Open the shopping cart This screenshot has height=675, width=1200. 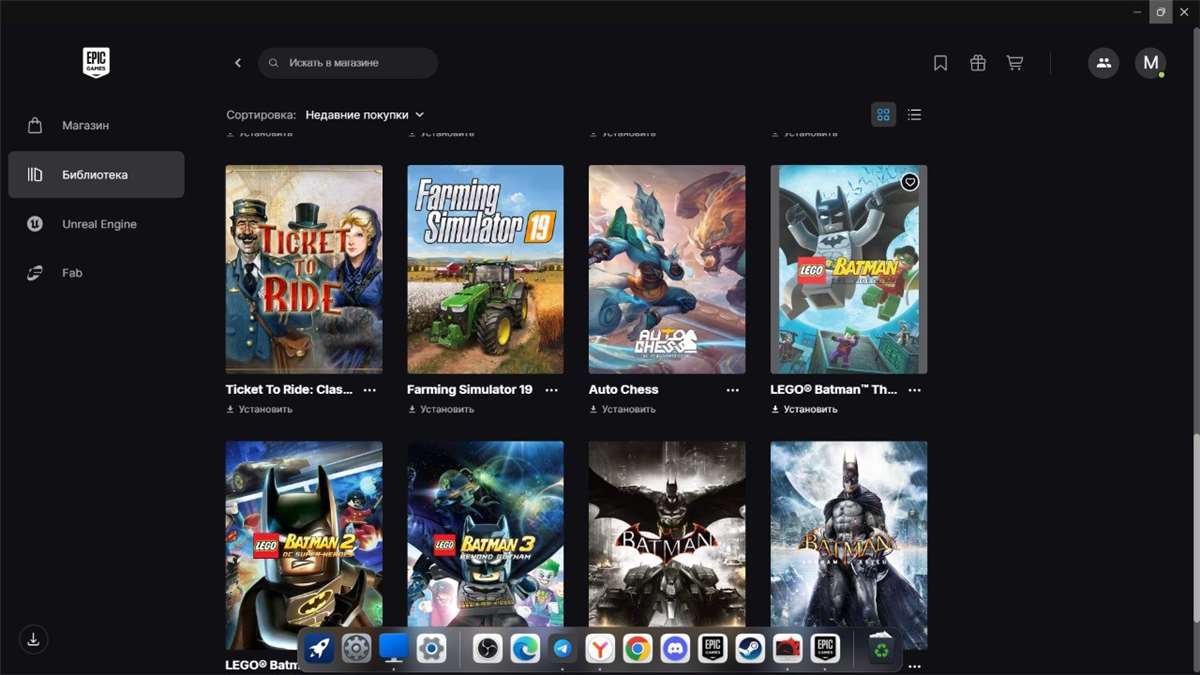pyautogui.click(x=1015, y=63)
